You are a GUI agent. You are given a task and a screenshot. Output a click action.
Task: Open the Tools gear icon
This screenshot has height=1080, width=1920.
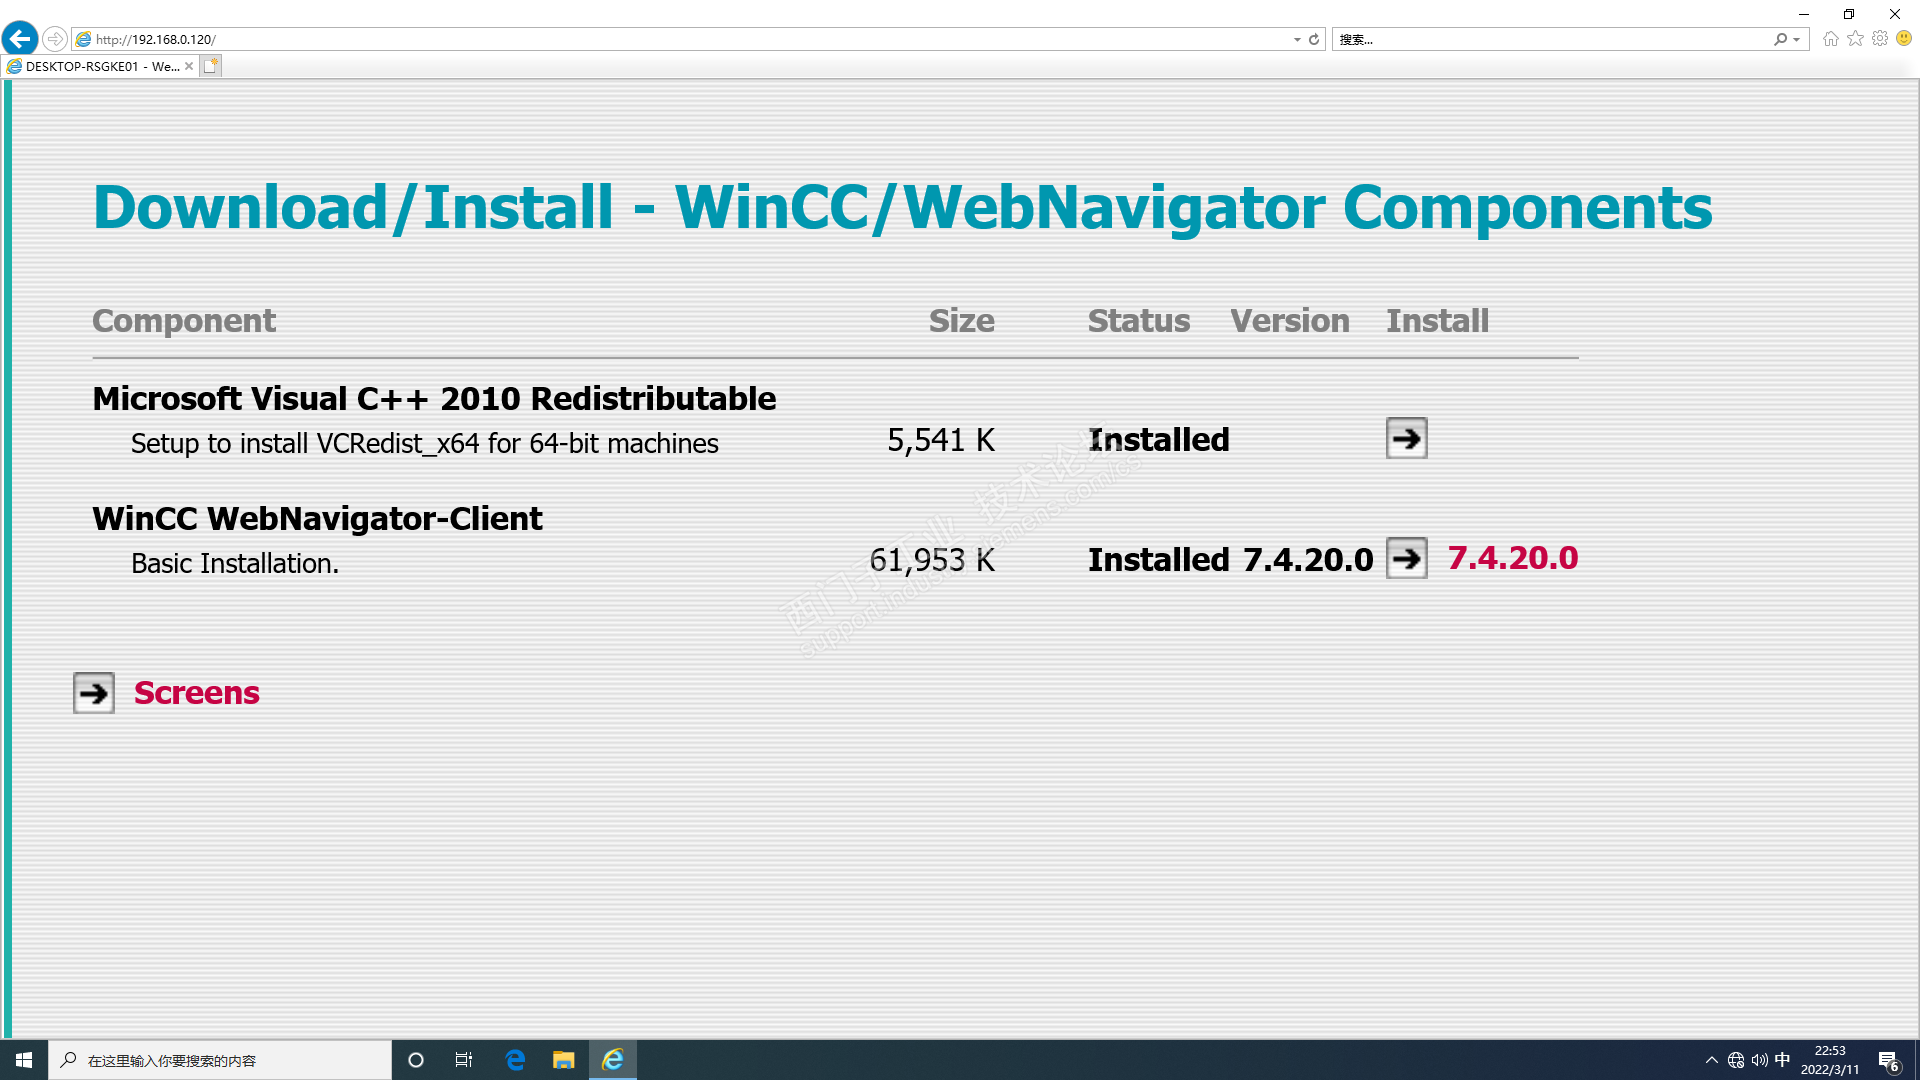(x=1880, y=39)
